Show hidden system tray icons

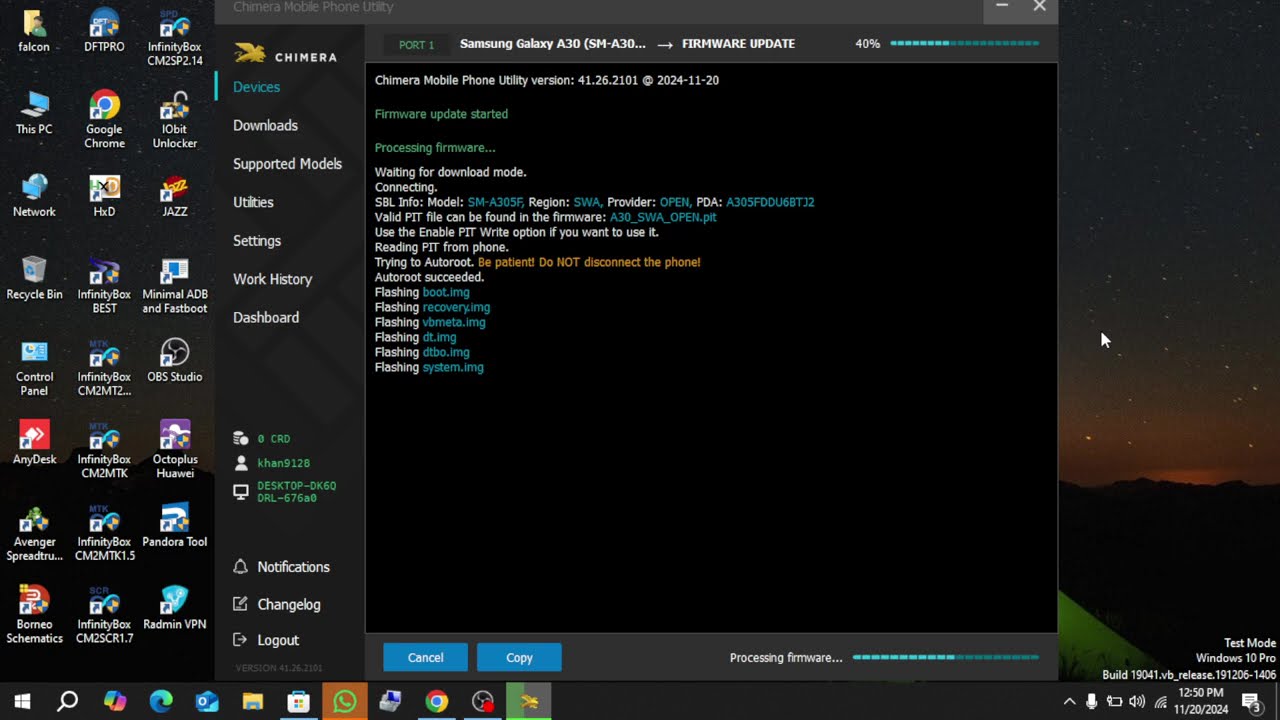1069,702
